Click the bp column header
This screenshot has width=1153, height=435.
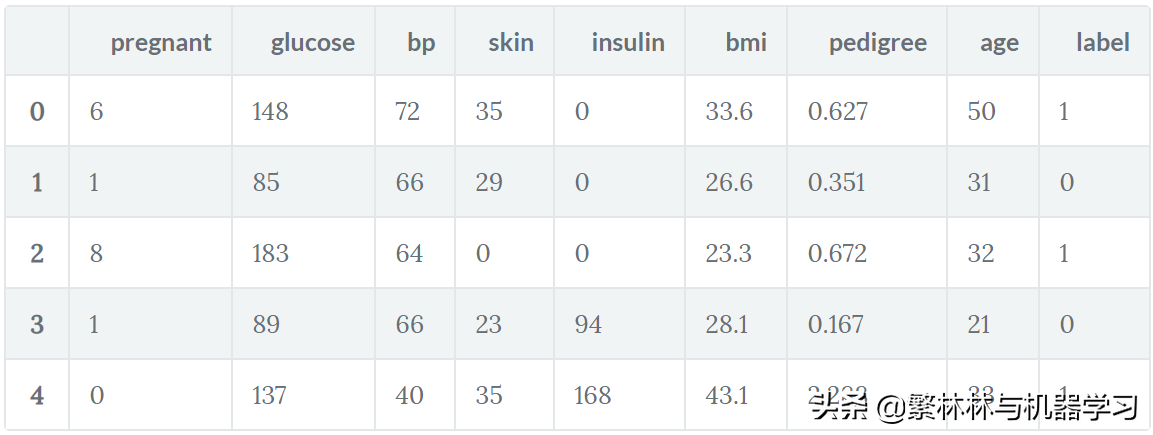421,43
